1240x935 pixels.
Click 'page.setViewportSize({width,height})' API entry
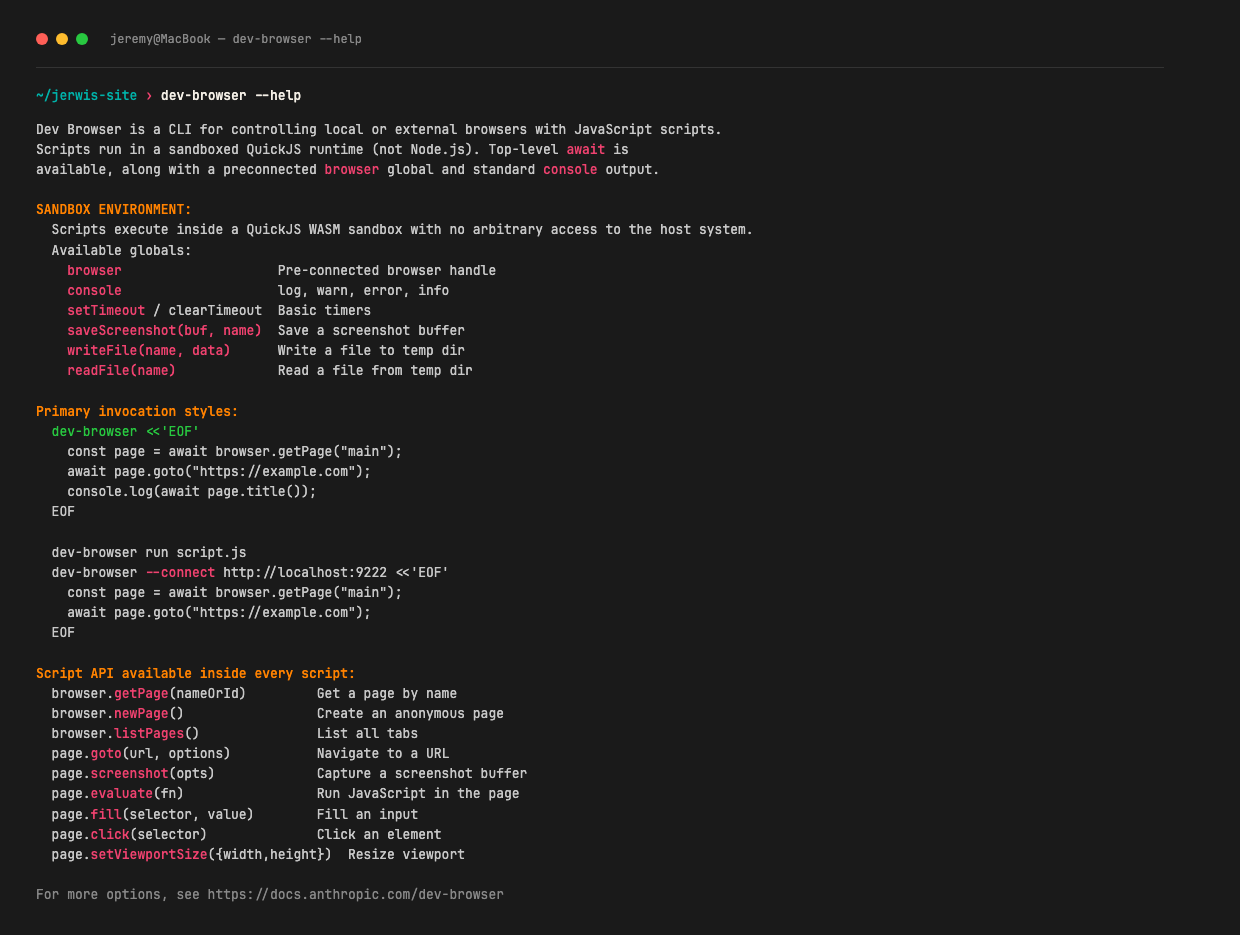tap(192, 855)
